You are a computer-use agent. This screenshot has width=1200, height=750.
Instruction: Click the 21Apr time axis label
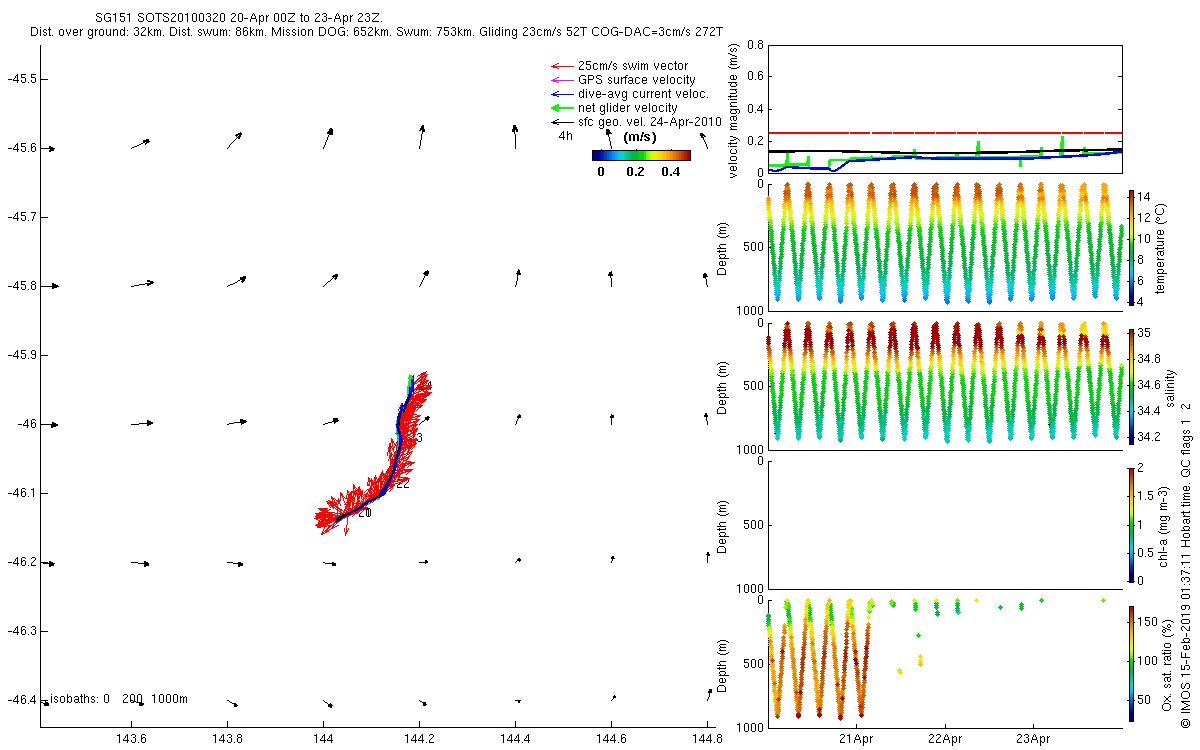(x=857, y=740)
